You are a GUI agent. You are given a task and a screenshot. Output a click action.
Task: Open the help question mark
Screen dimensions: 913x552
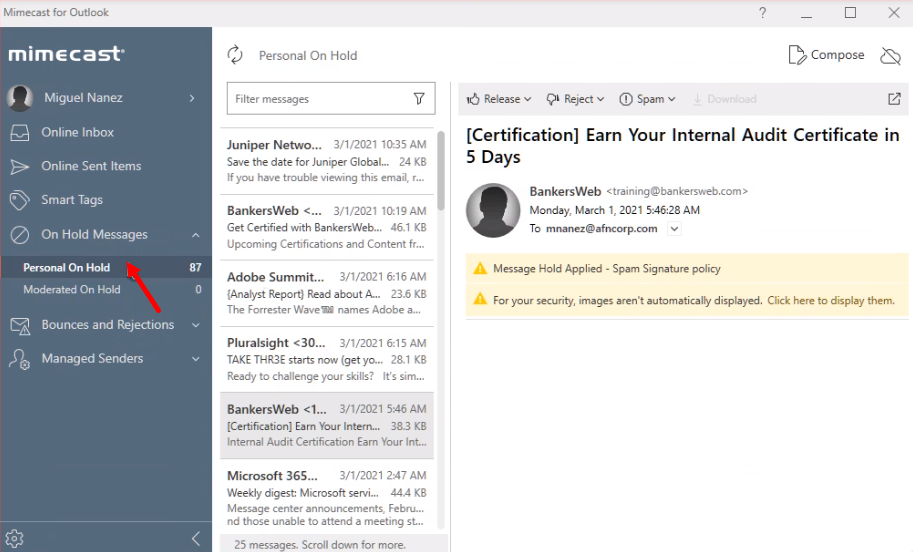762,13
